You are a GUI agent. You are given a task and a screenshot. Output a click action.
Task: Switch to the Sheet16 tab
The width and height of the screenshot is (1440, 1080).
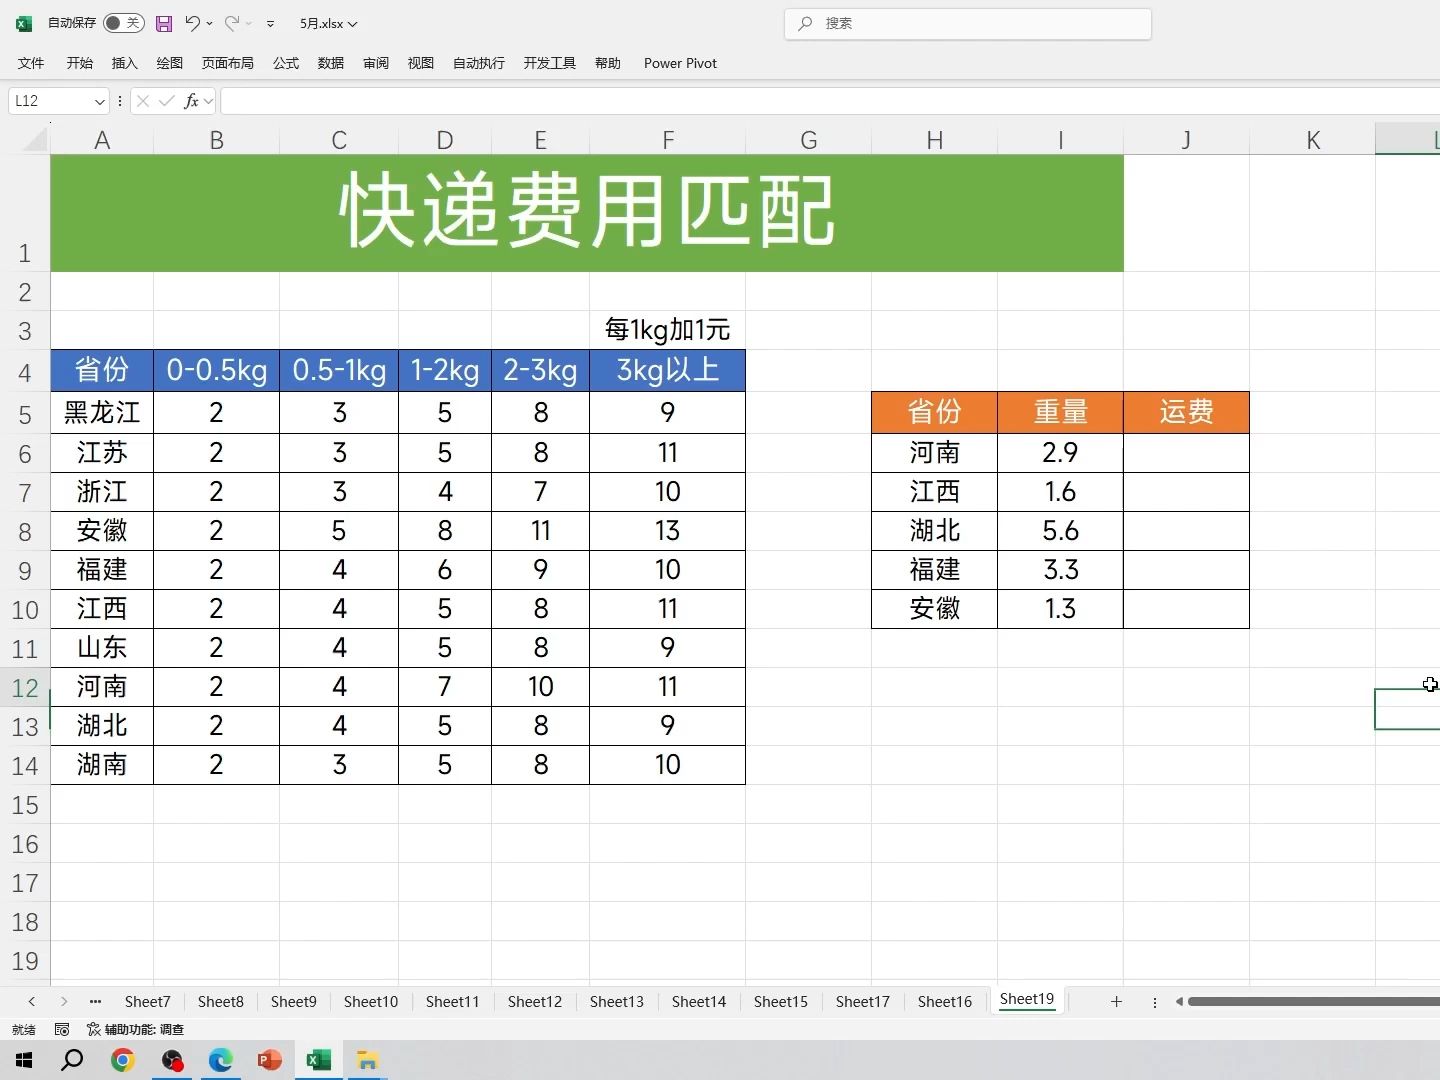pos(945,1001)
